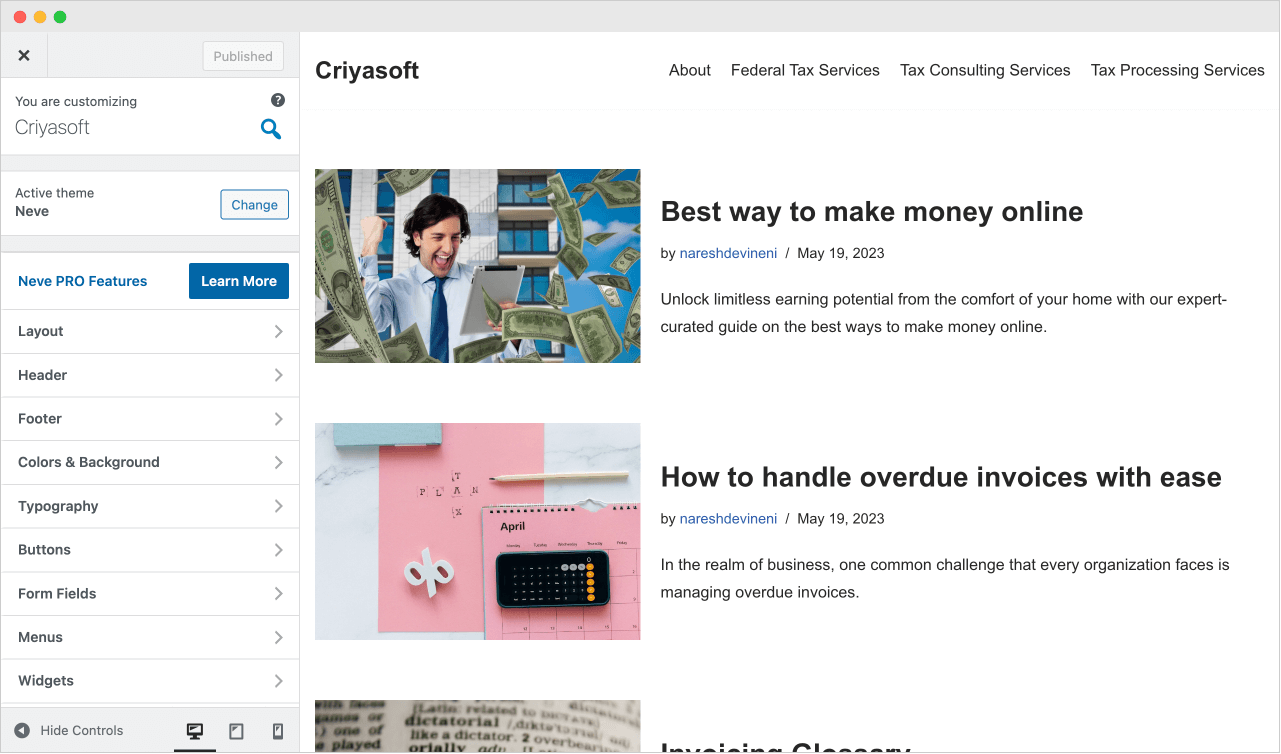Click the magnifier search icon beside Criyasoft
This screenshot has height=754, width=1281.
(x=271, y=128)
